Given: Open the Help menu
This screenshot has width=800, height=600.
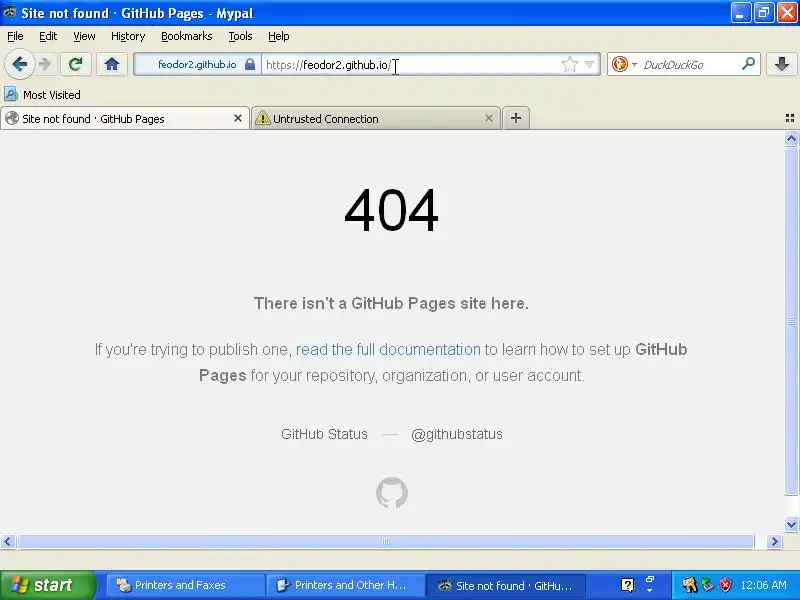Looking at the screenshot, I should click(279, 36).
